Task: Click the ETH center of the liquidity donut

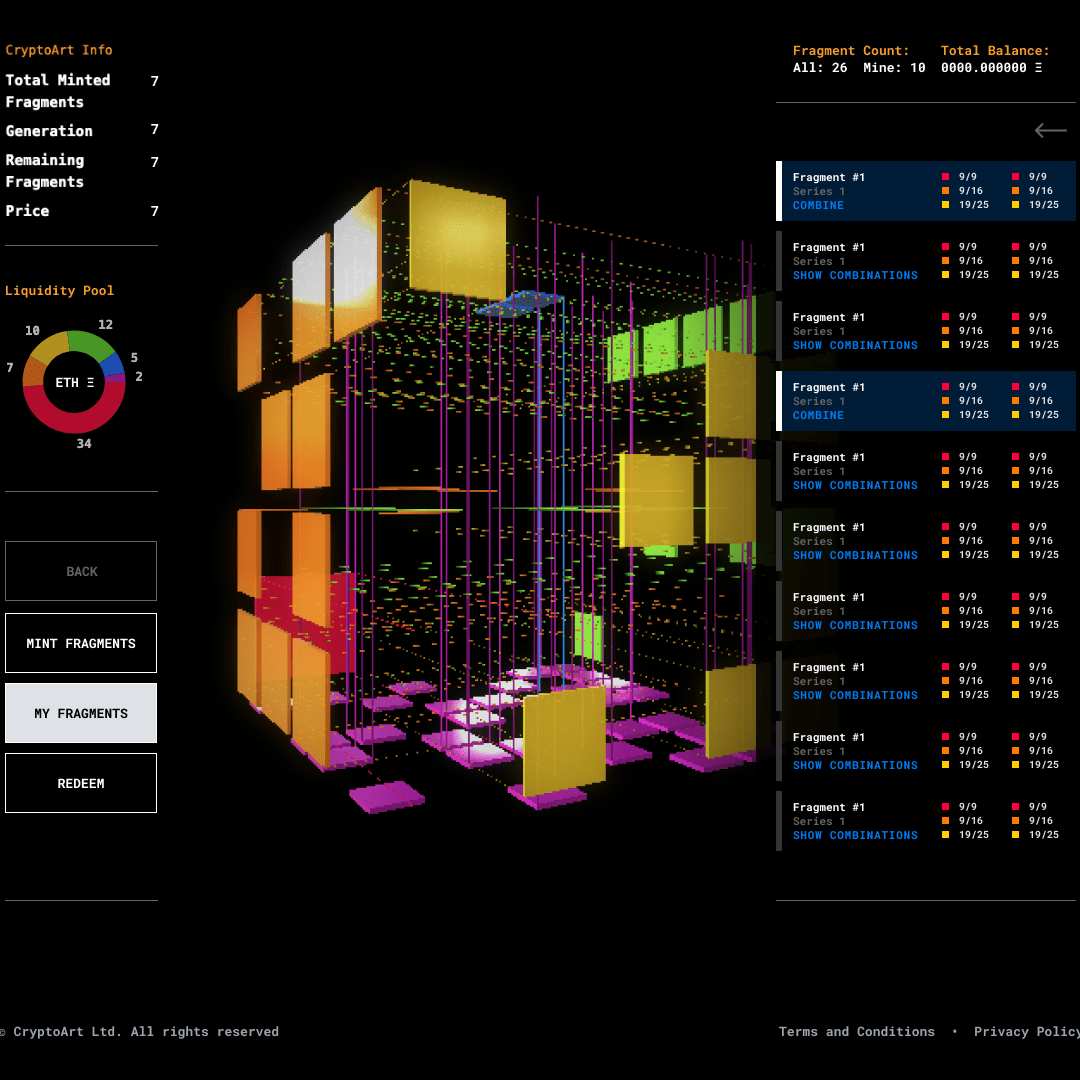Action: tap(74, 383)
